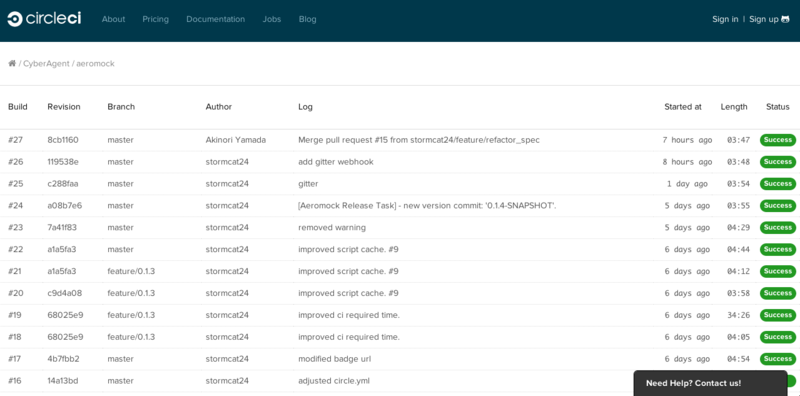
Task: Click Success badge for build #19
Action: point(778,315)
